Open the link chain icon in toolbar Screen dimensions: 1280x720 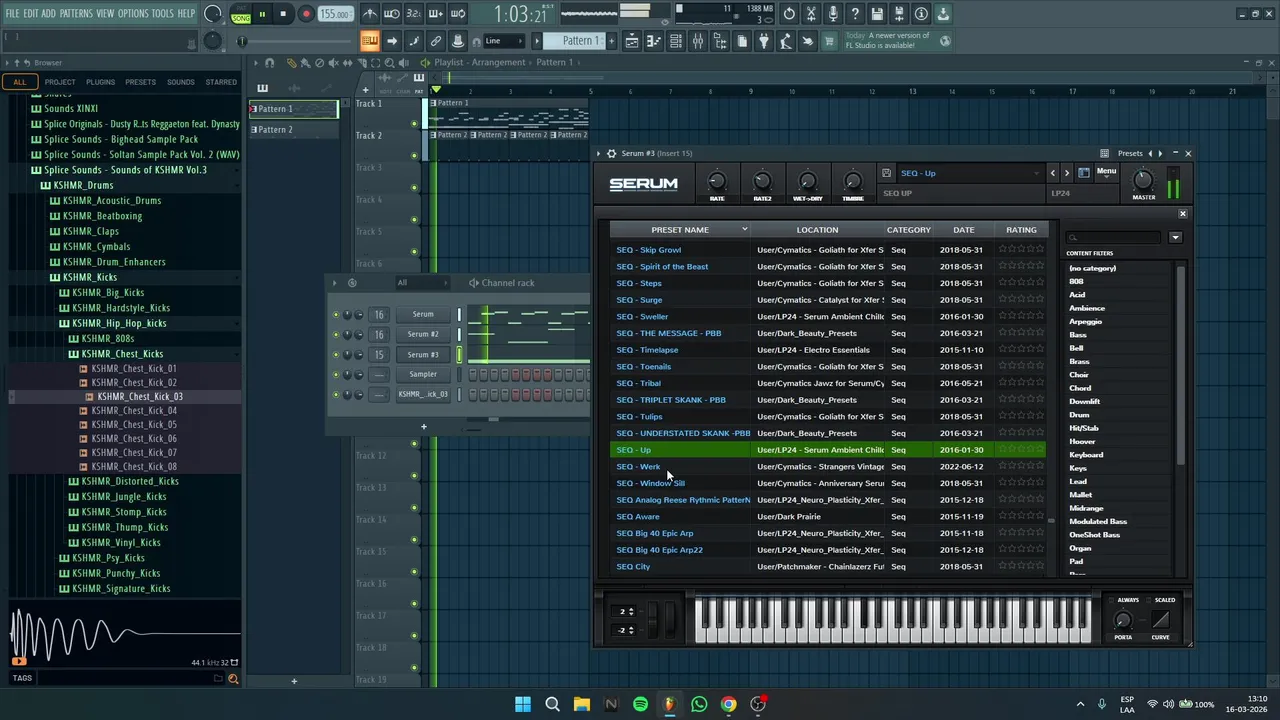pos(436,41)
